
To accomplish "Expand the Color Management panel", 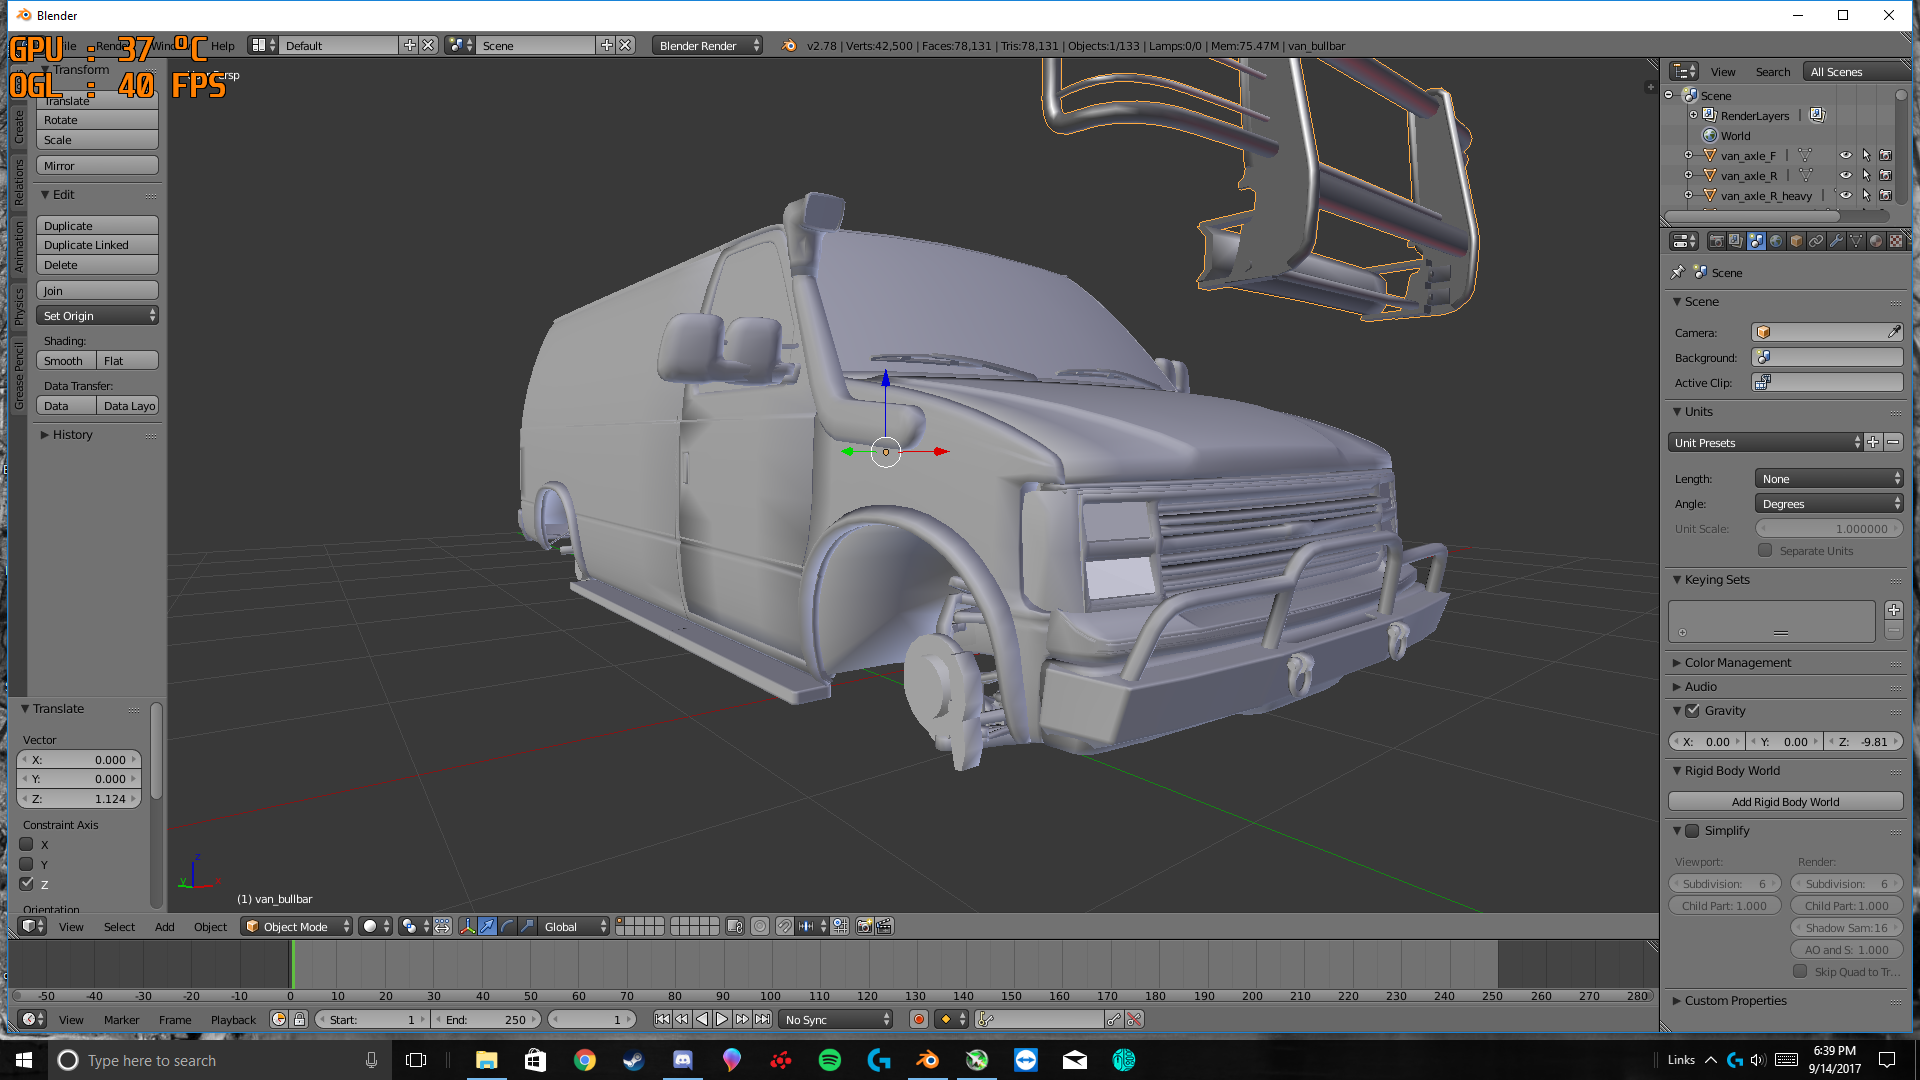I will (1737, 662).
